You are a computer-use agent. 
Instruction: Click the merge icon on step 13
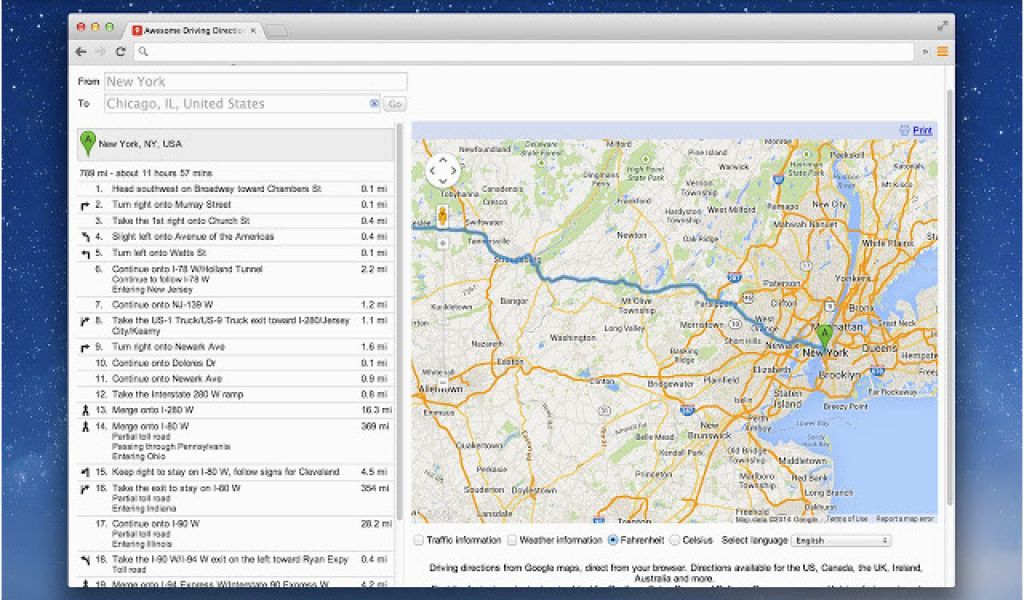tap(85, 411)
